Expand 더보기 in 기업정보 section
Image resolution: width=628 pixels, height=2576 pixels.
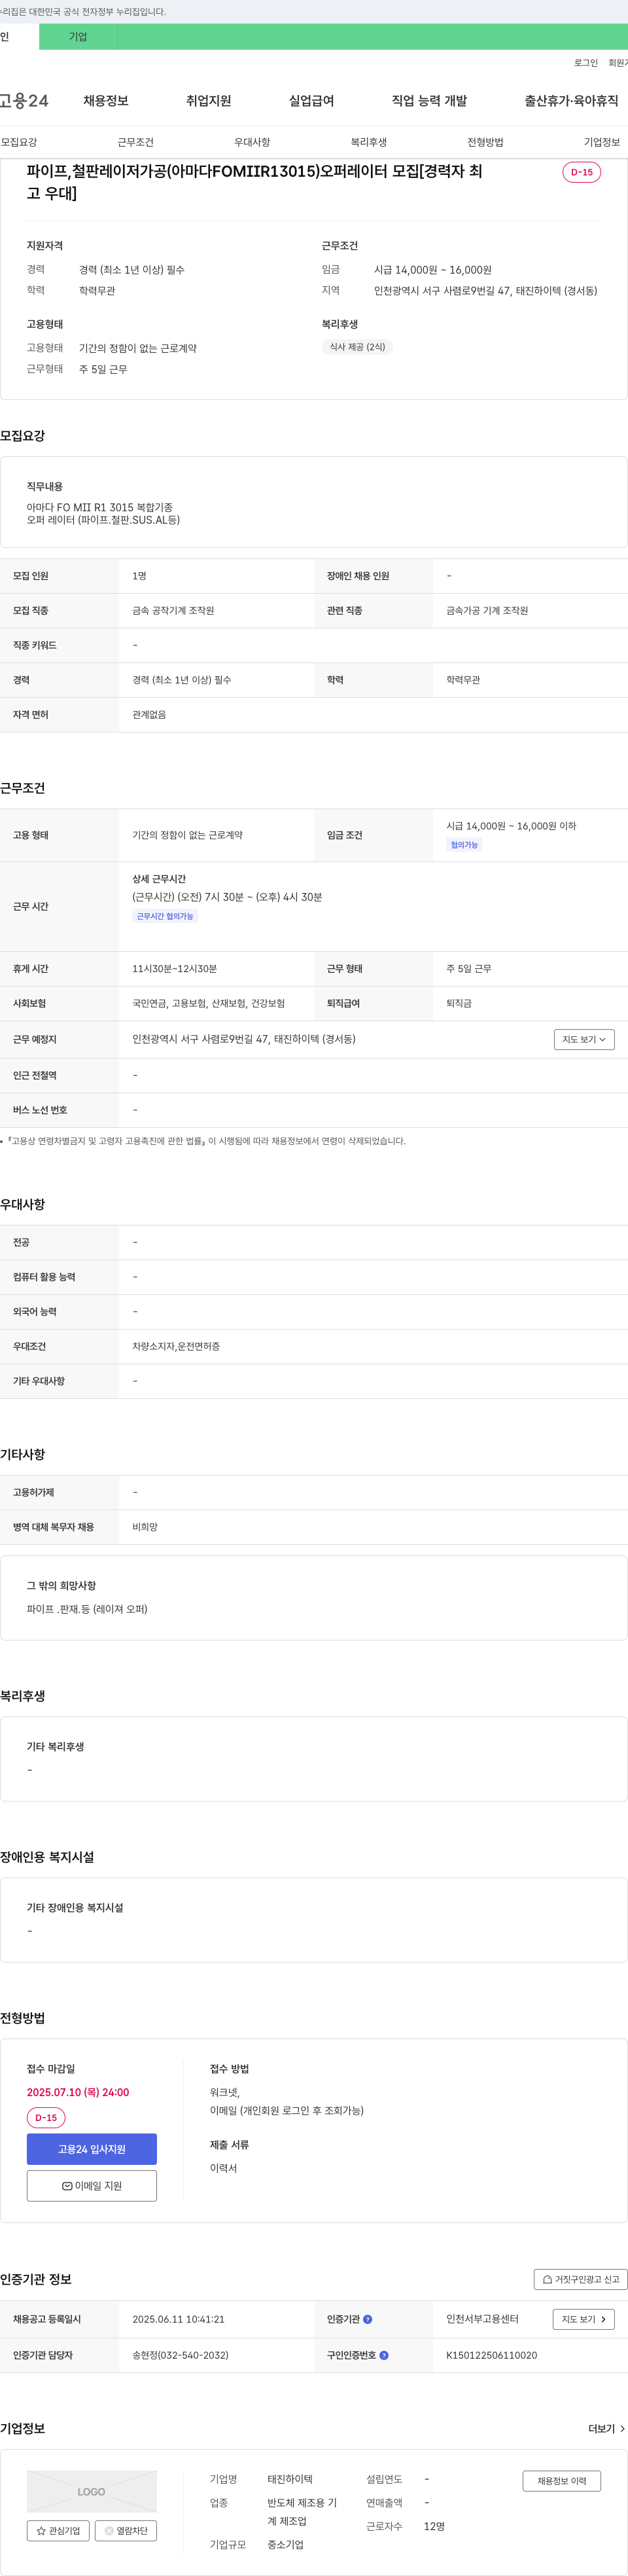point(607,2428)
